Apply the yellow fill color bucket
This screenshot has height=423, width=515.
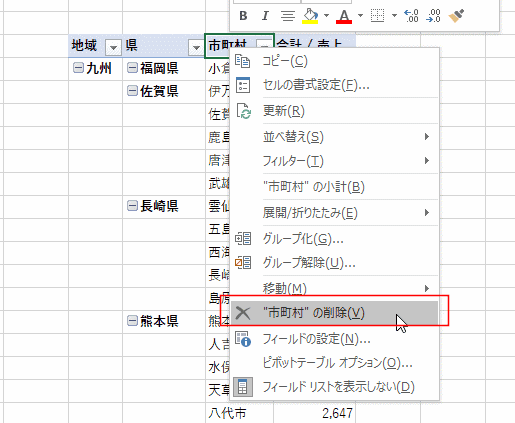coord(310,16)
